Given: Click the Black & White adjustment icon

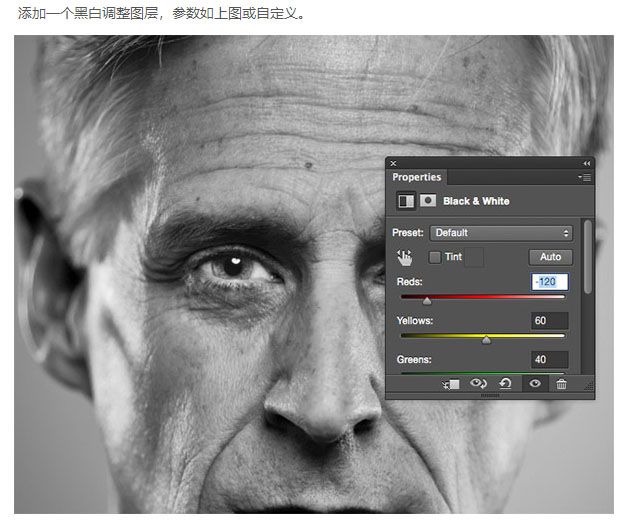Looking at the screenshot, I should coord(407,201).
